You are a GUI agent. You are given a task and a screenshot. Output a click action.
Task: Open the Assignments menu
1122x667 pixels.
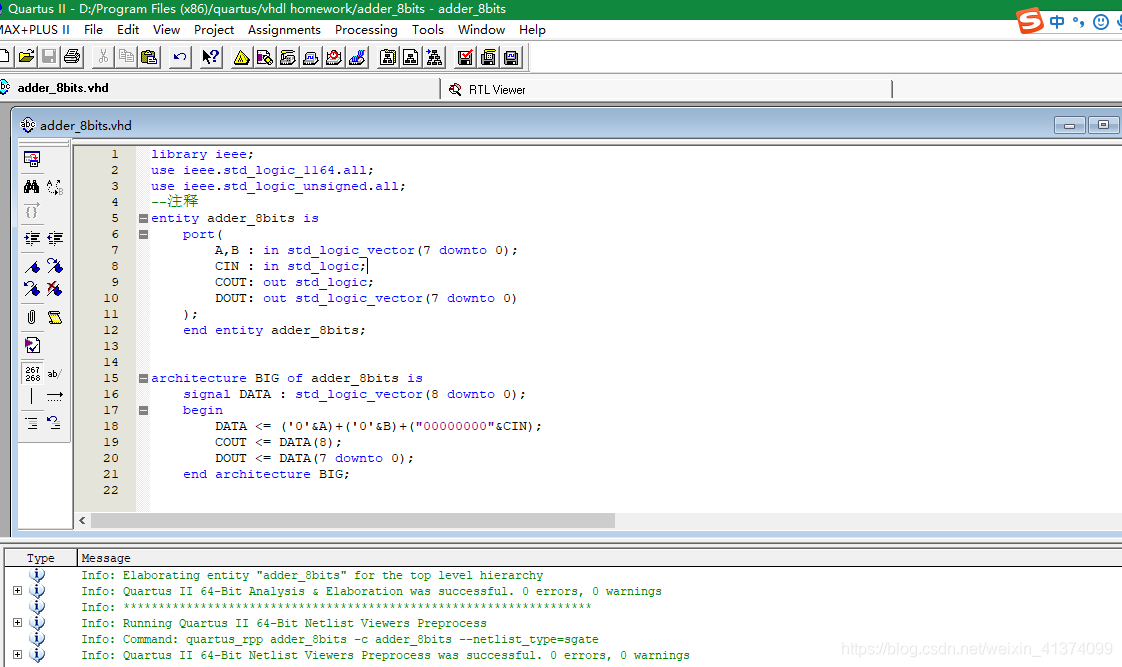click(284, 29)
